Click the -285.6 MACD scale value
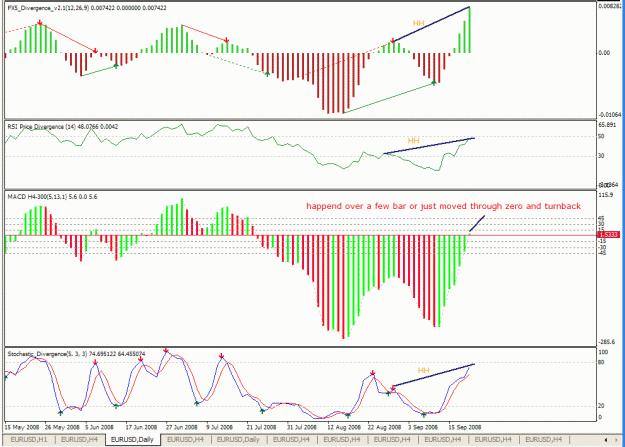The width and height of the screenshot is (625, 447). pyautogui.click(x=607, y=342)
